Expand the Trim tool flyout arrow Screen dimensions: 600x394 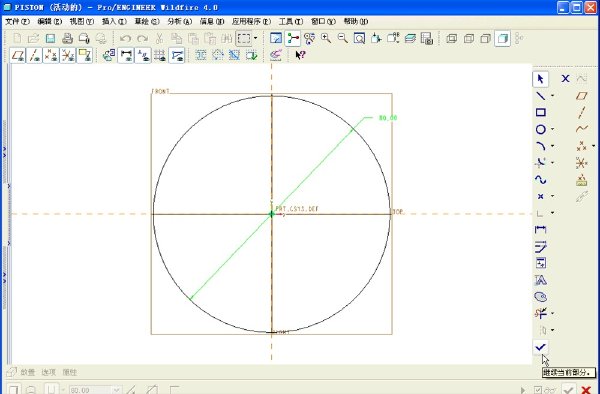click(x=553, y=314)
